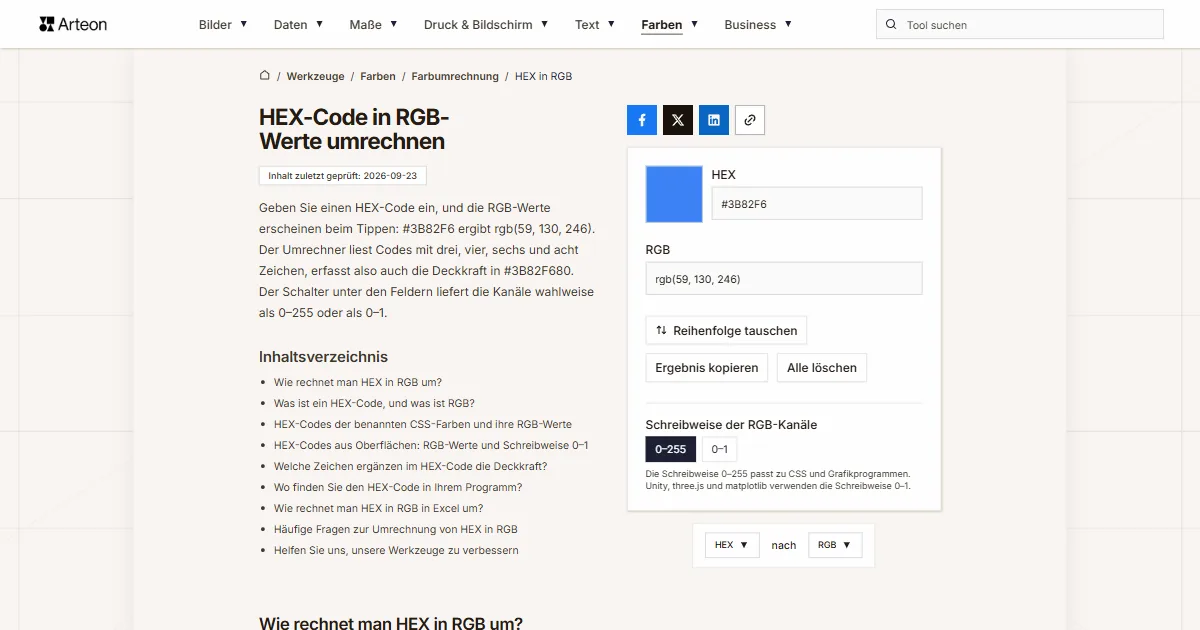1200x630 pixels.
Task: Focus the HEX code input field
Action: pos(817,203)
